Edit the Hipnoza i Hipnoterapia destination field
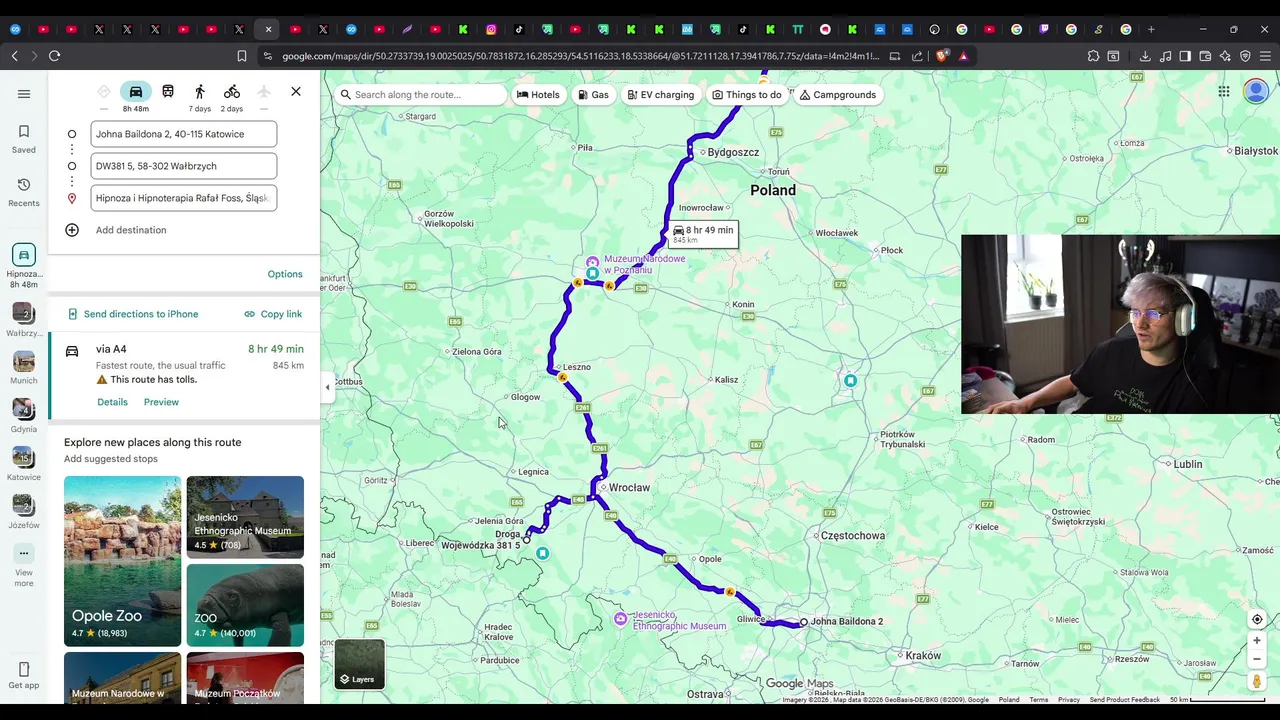This screenshot has height=720, width=1280. pos(183,198)
